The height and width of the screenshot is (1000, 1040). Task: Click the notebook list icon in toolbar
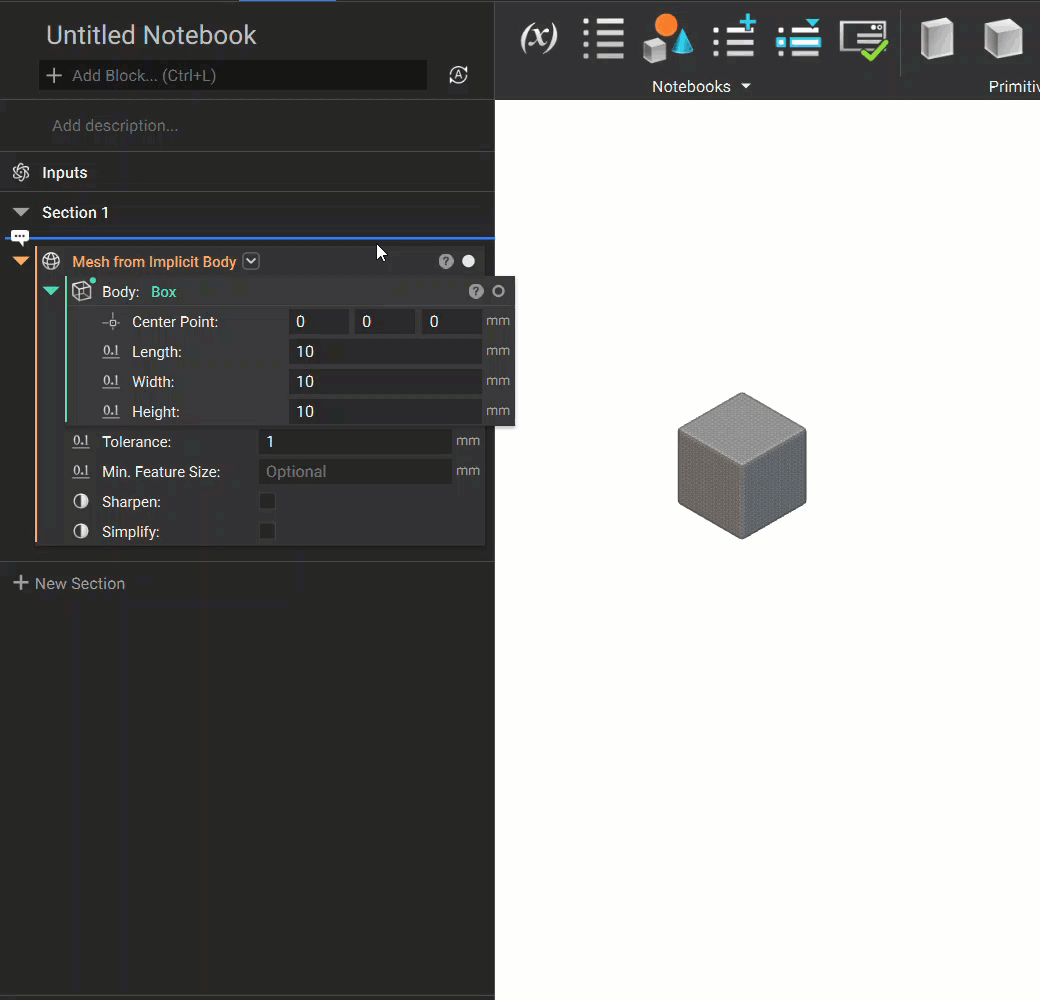604,38
